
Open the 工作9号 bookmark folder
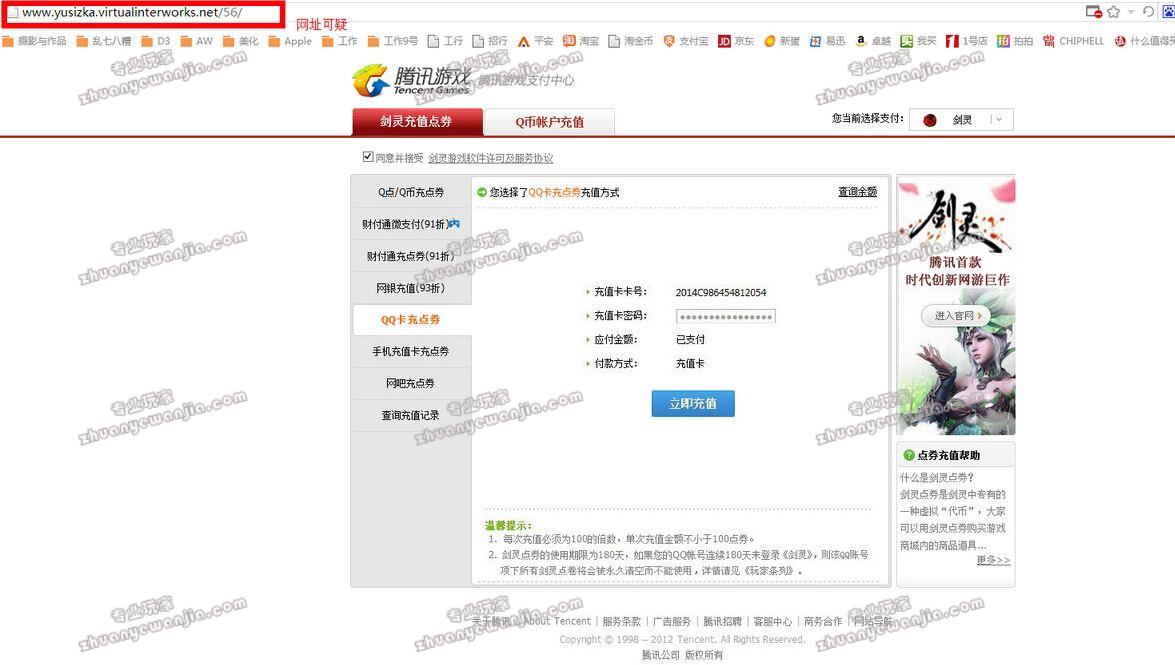point(393,41)
